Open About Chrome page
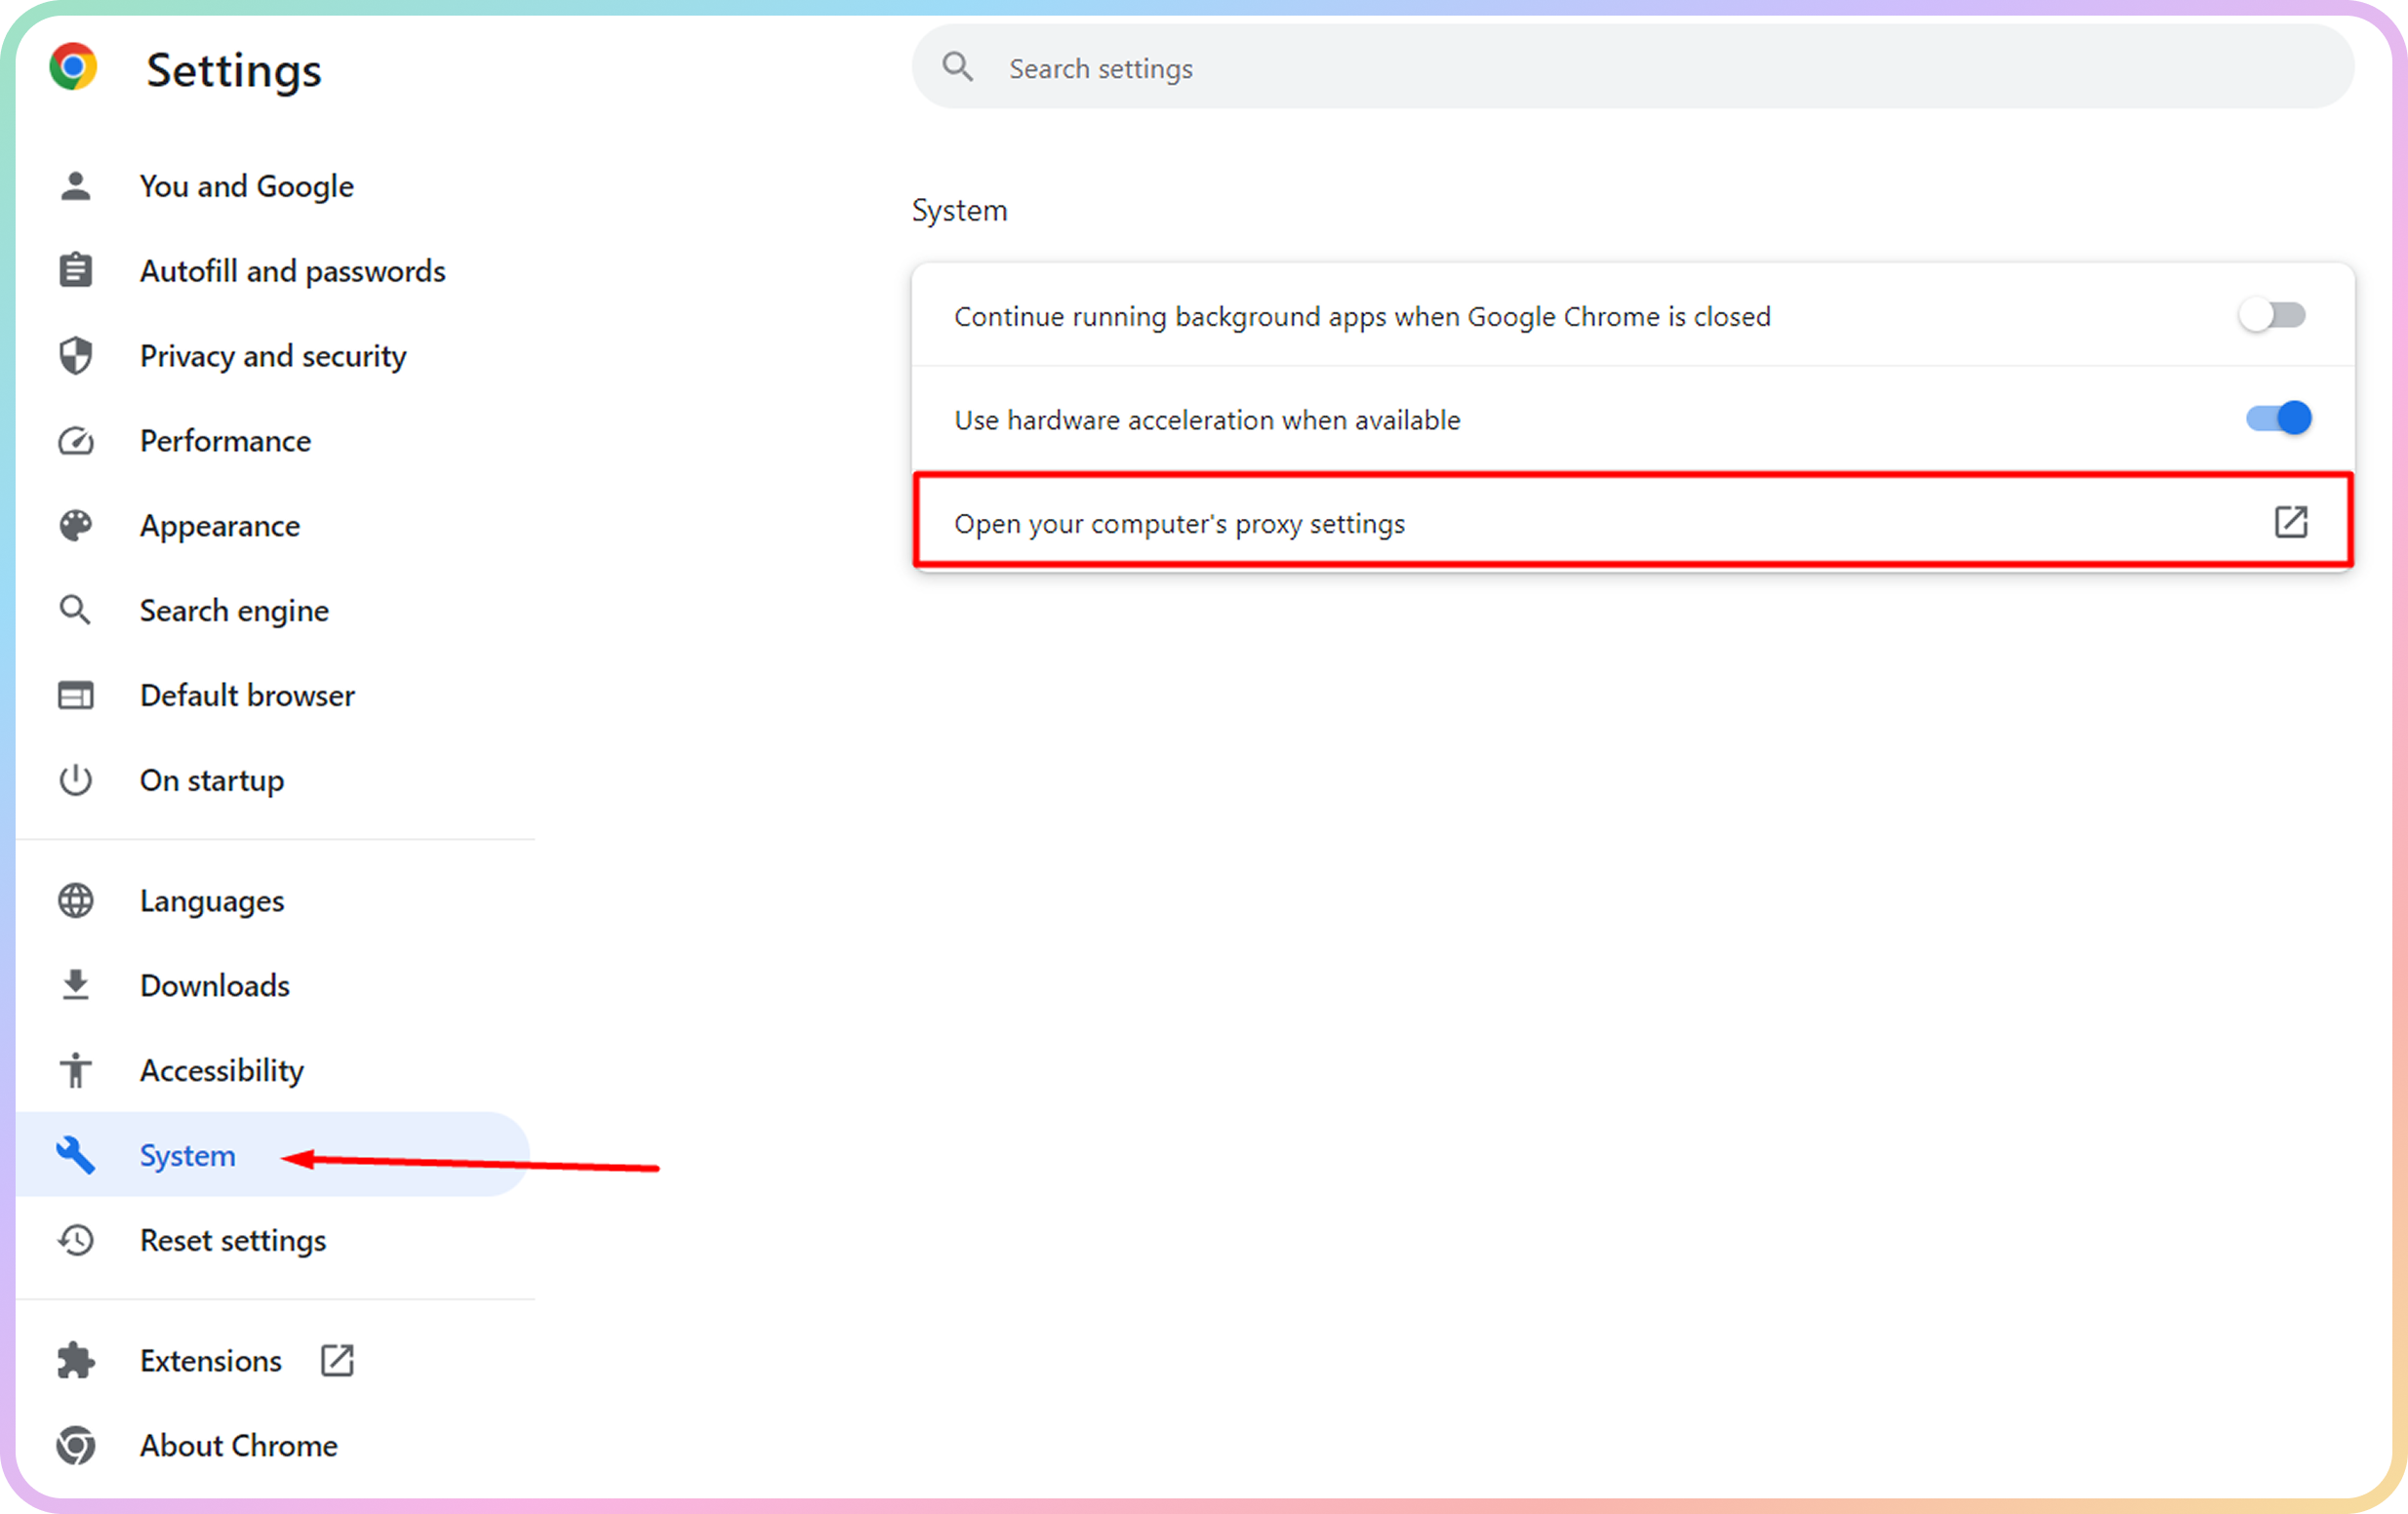2408x1514 pixels. click(239, 1446)
